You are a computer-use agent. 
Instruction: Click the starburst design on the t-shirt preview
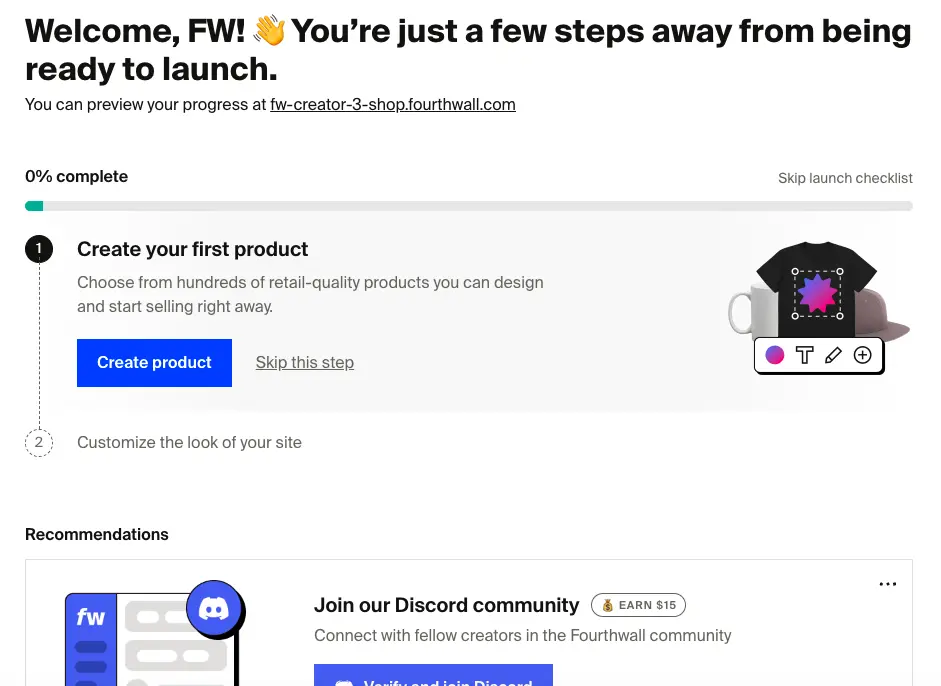point(819,293)
